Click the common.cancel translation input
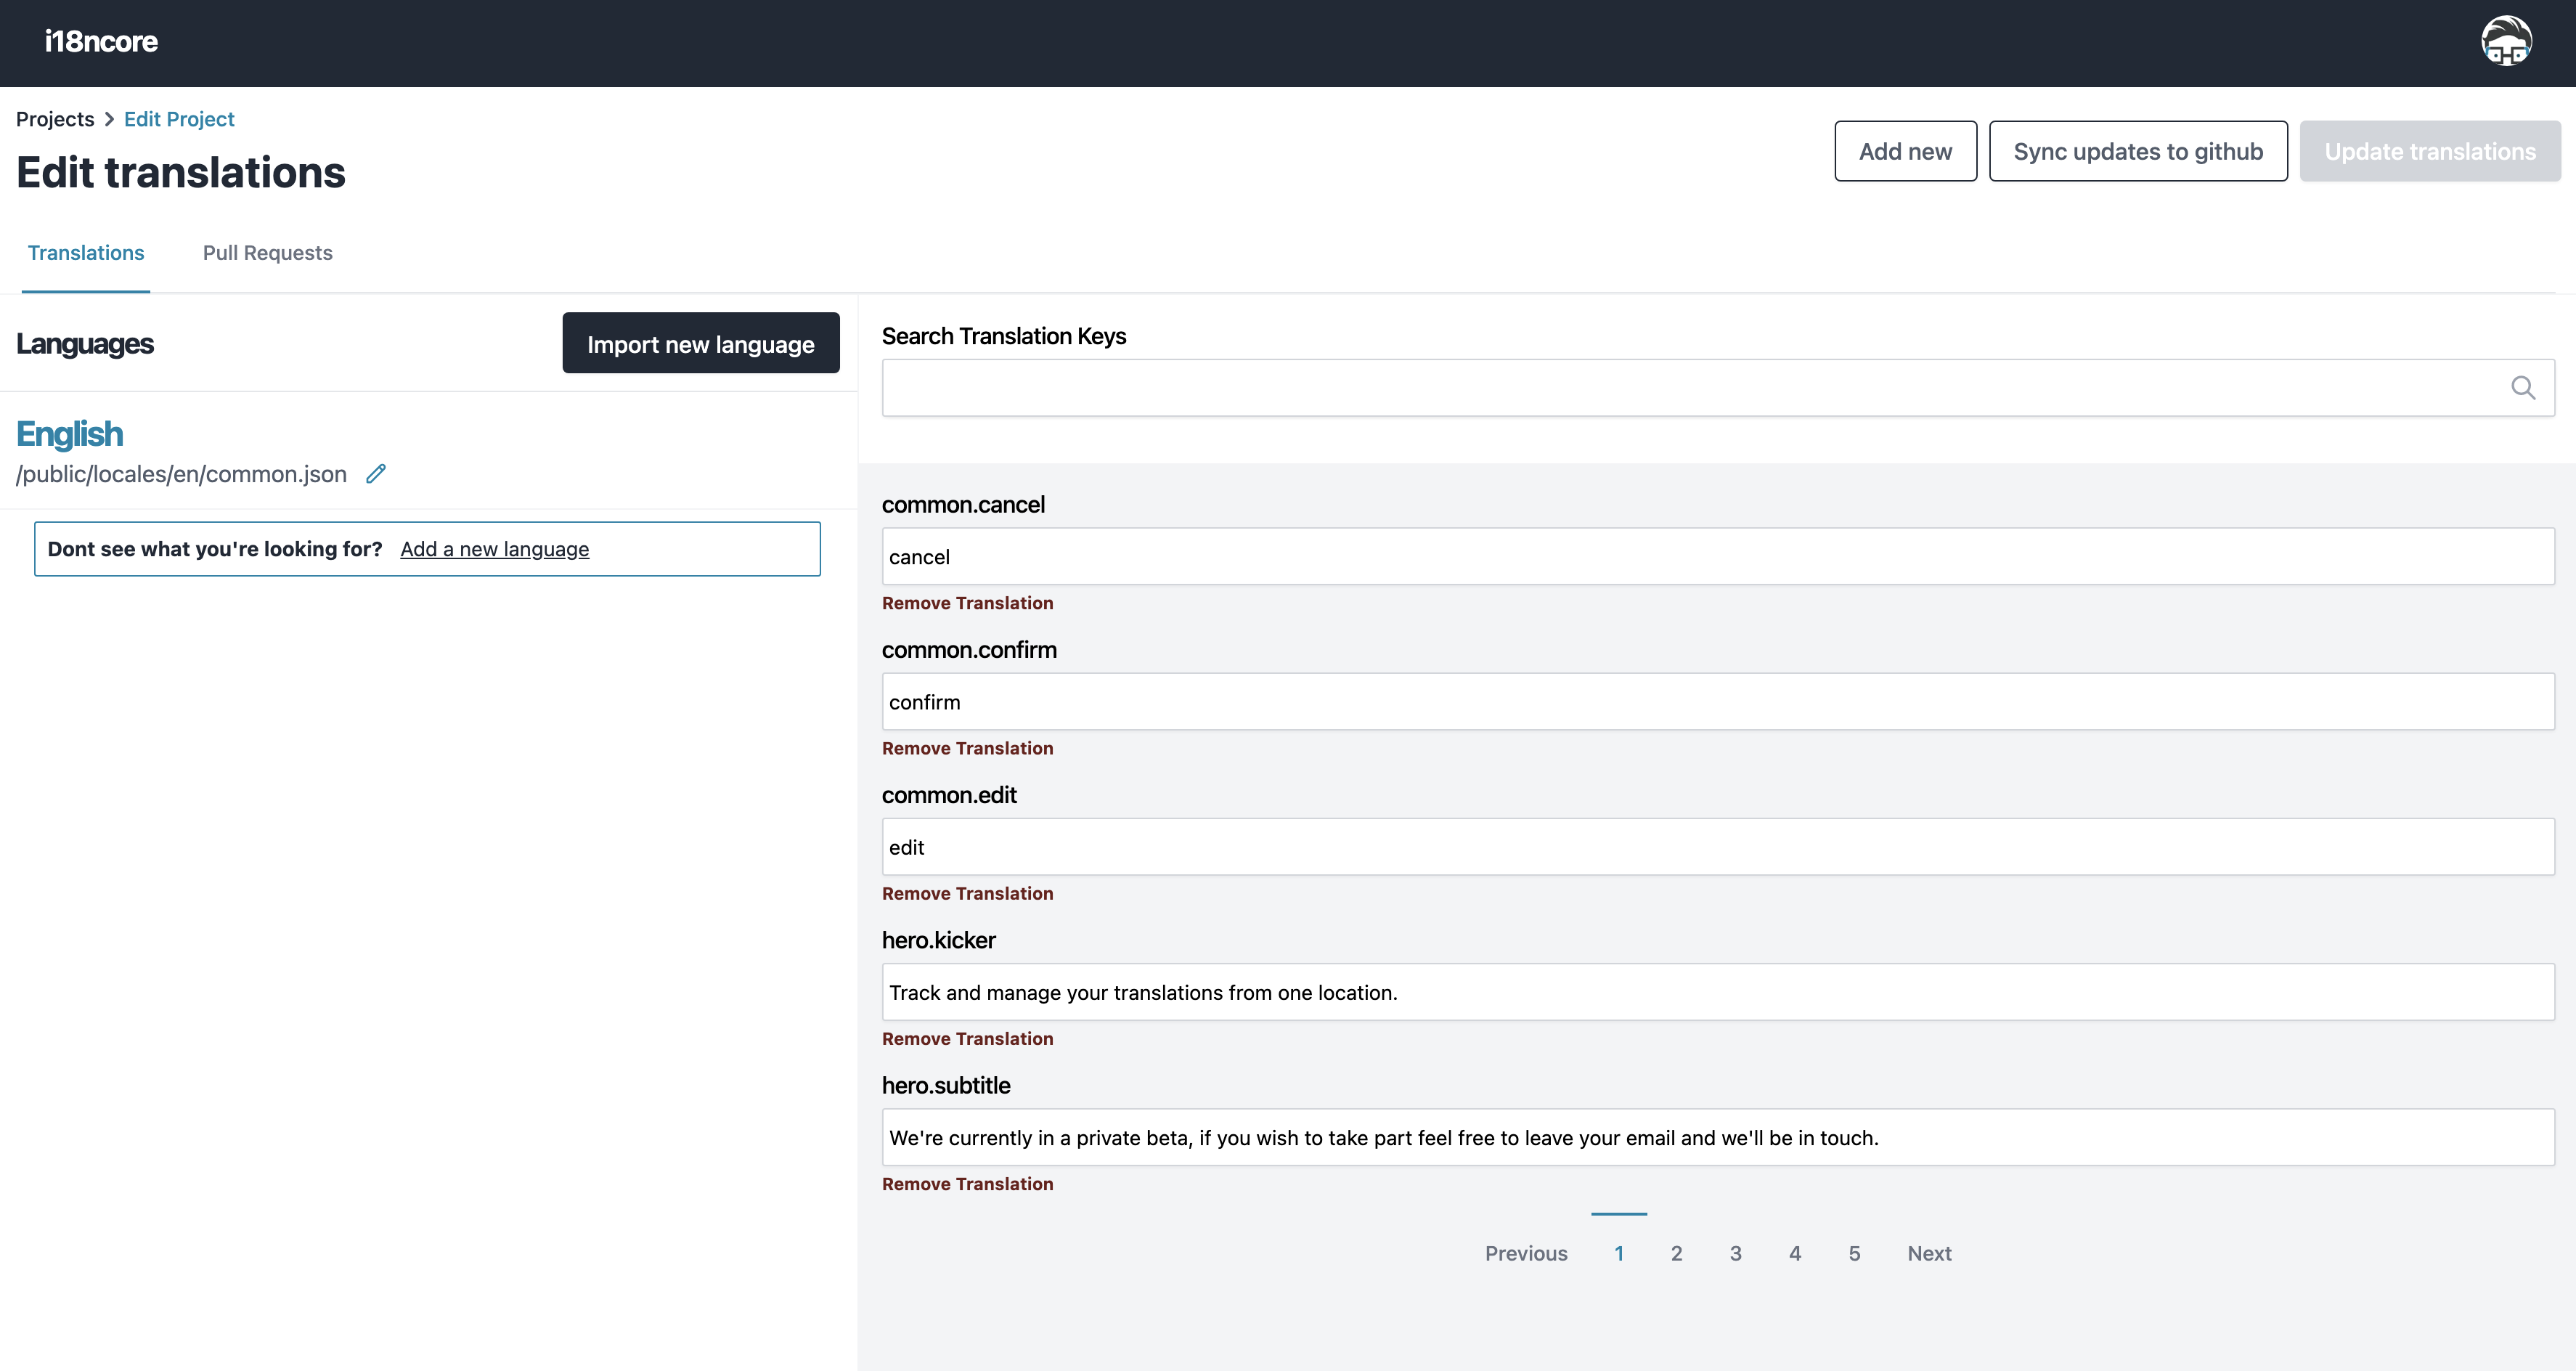2576x1371 pixels. (1718, 556)
